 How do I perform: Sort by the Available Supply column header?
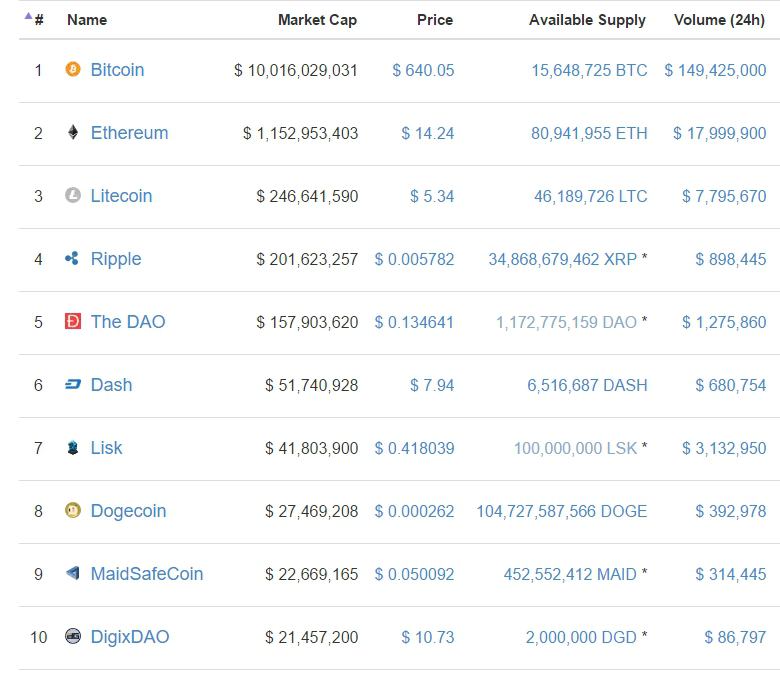(x=587, y=20)
